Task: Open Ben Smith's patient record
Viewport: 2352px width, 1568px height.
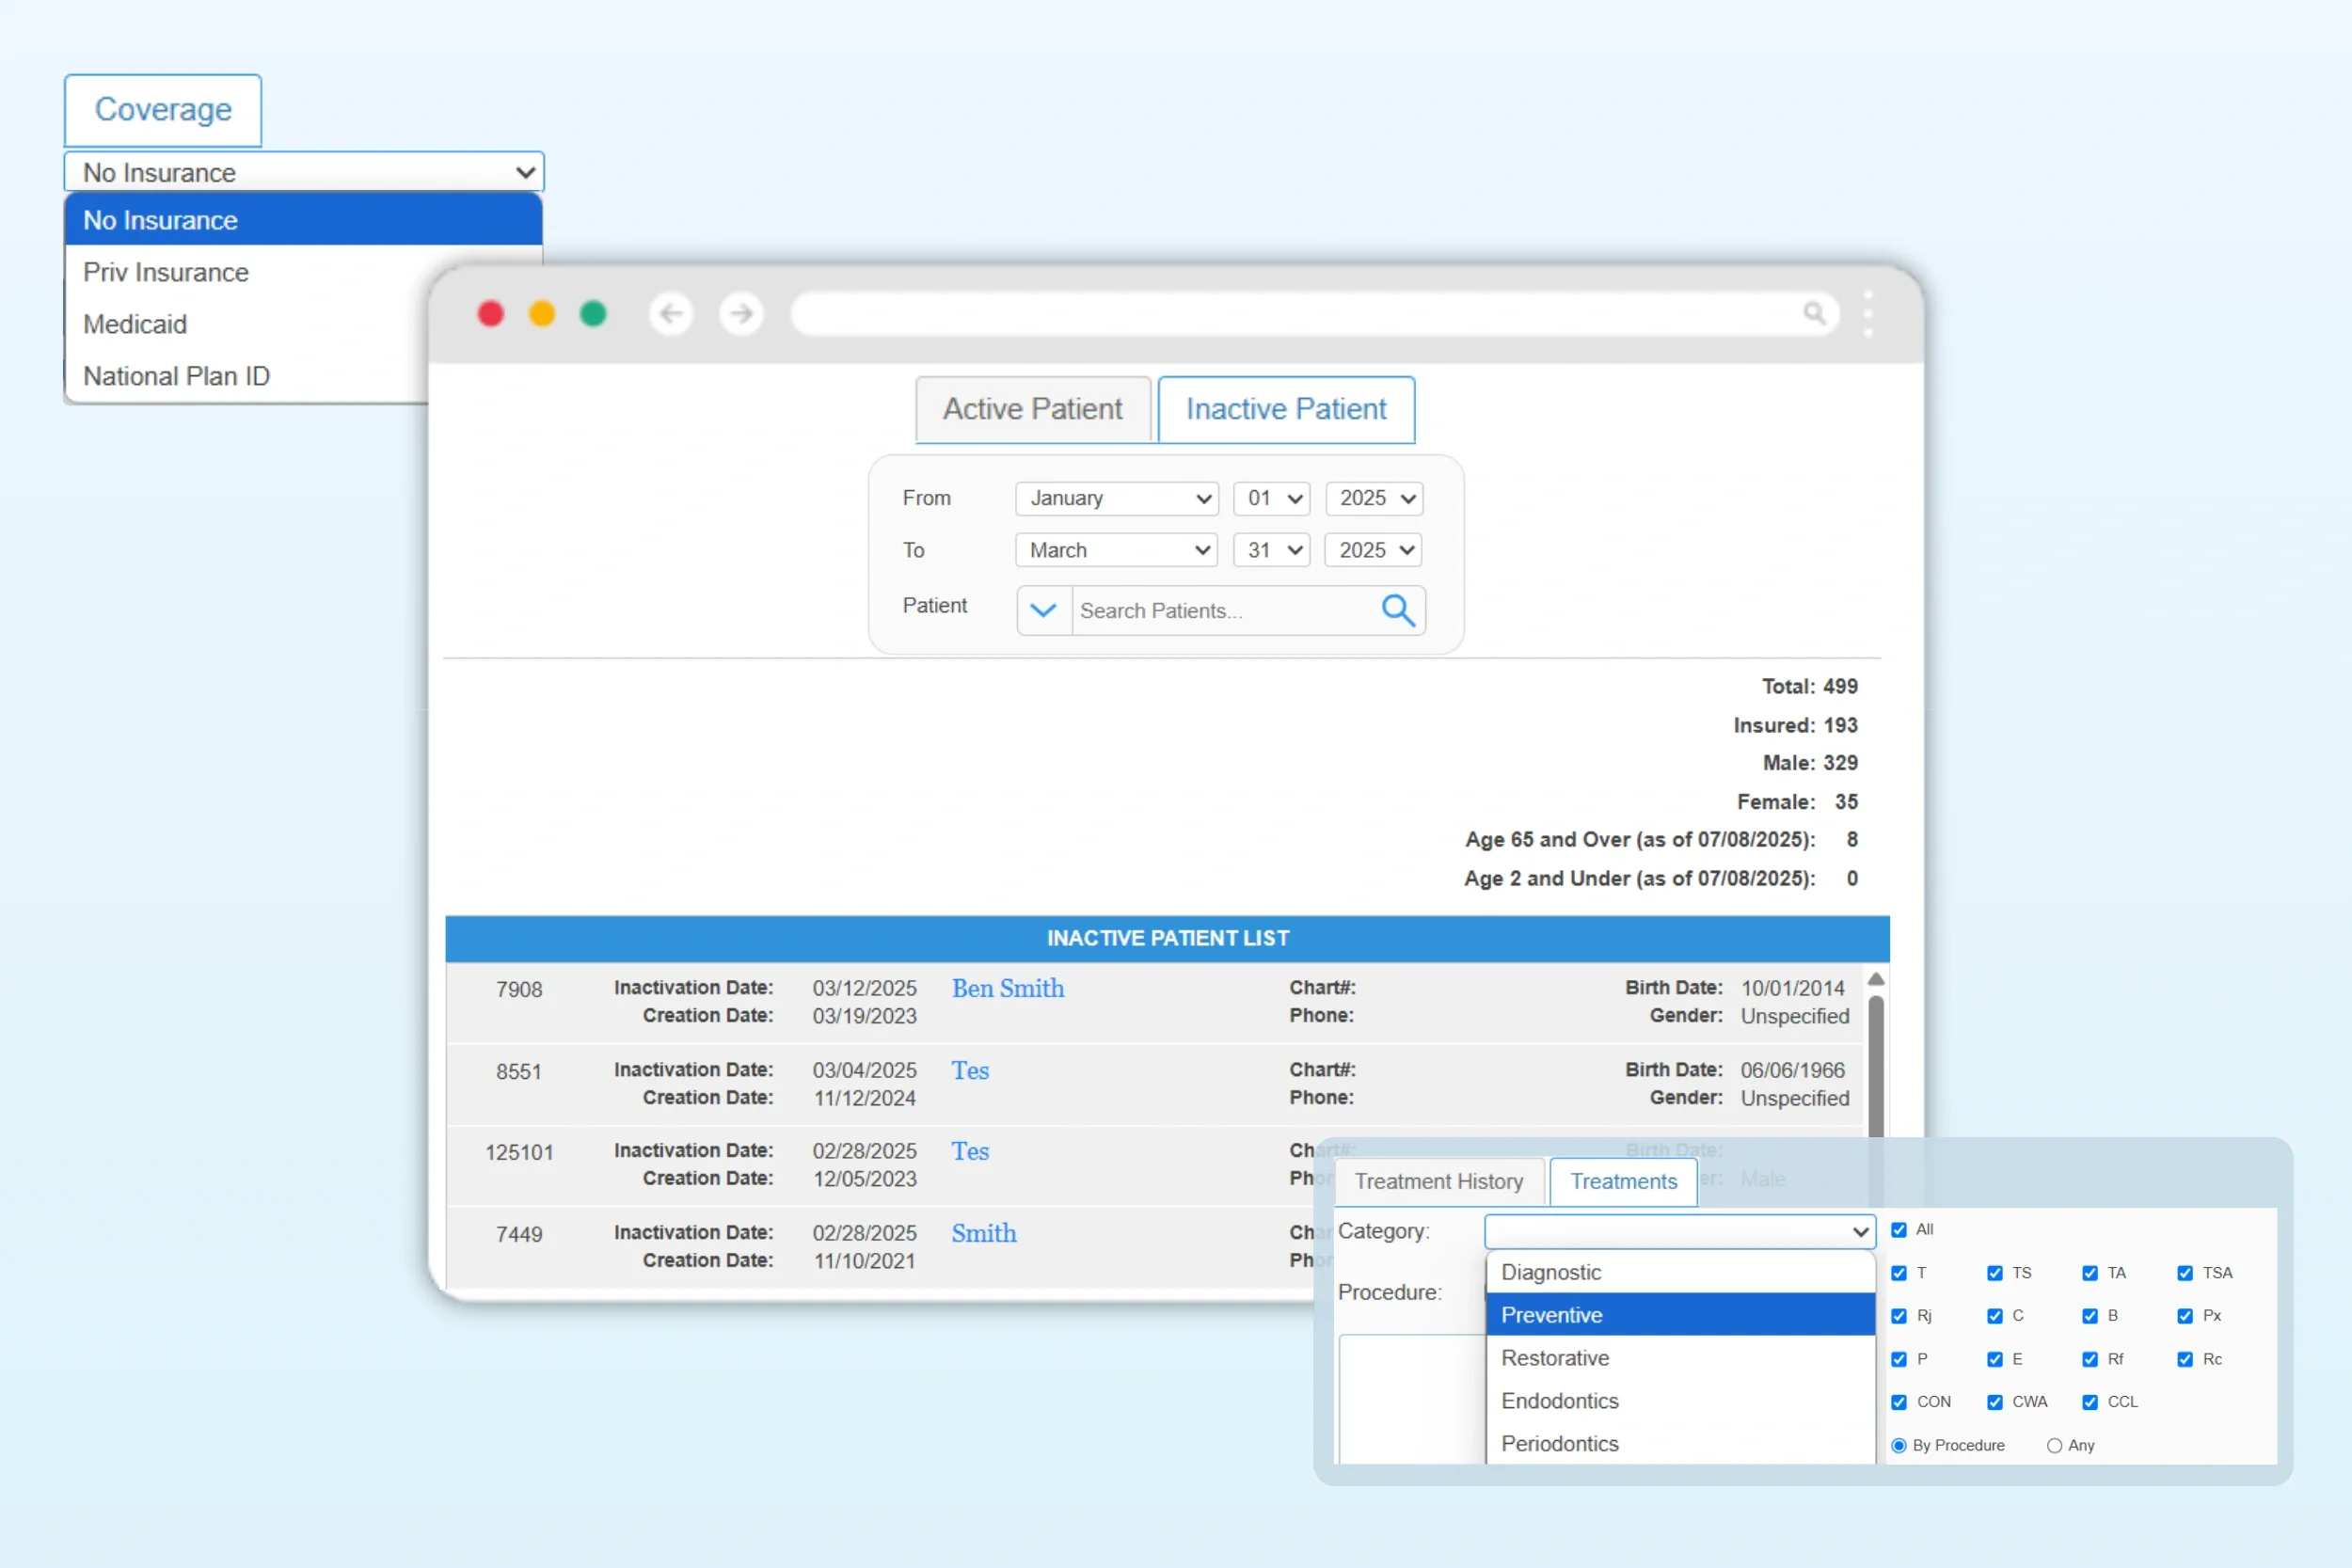Action: click(x=1008, y=988)
